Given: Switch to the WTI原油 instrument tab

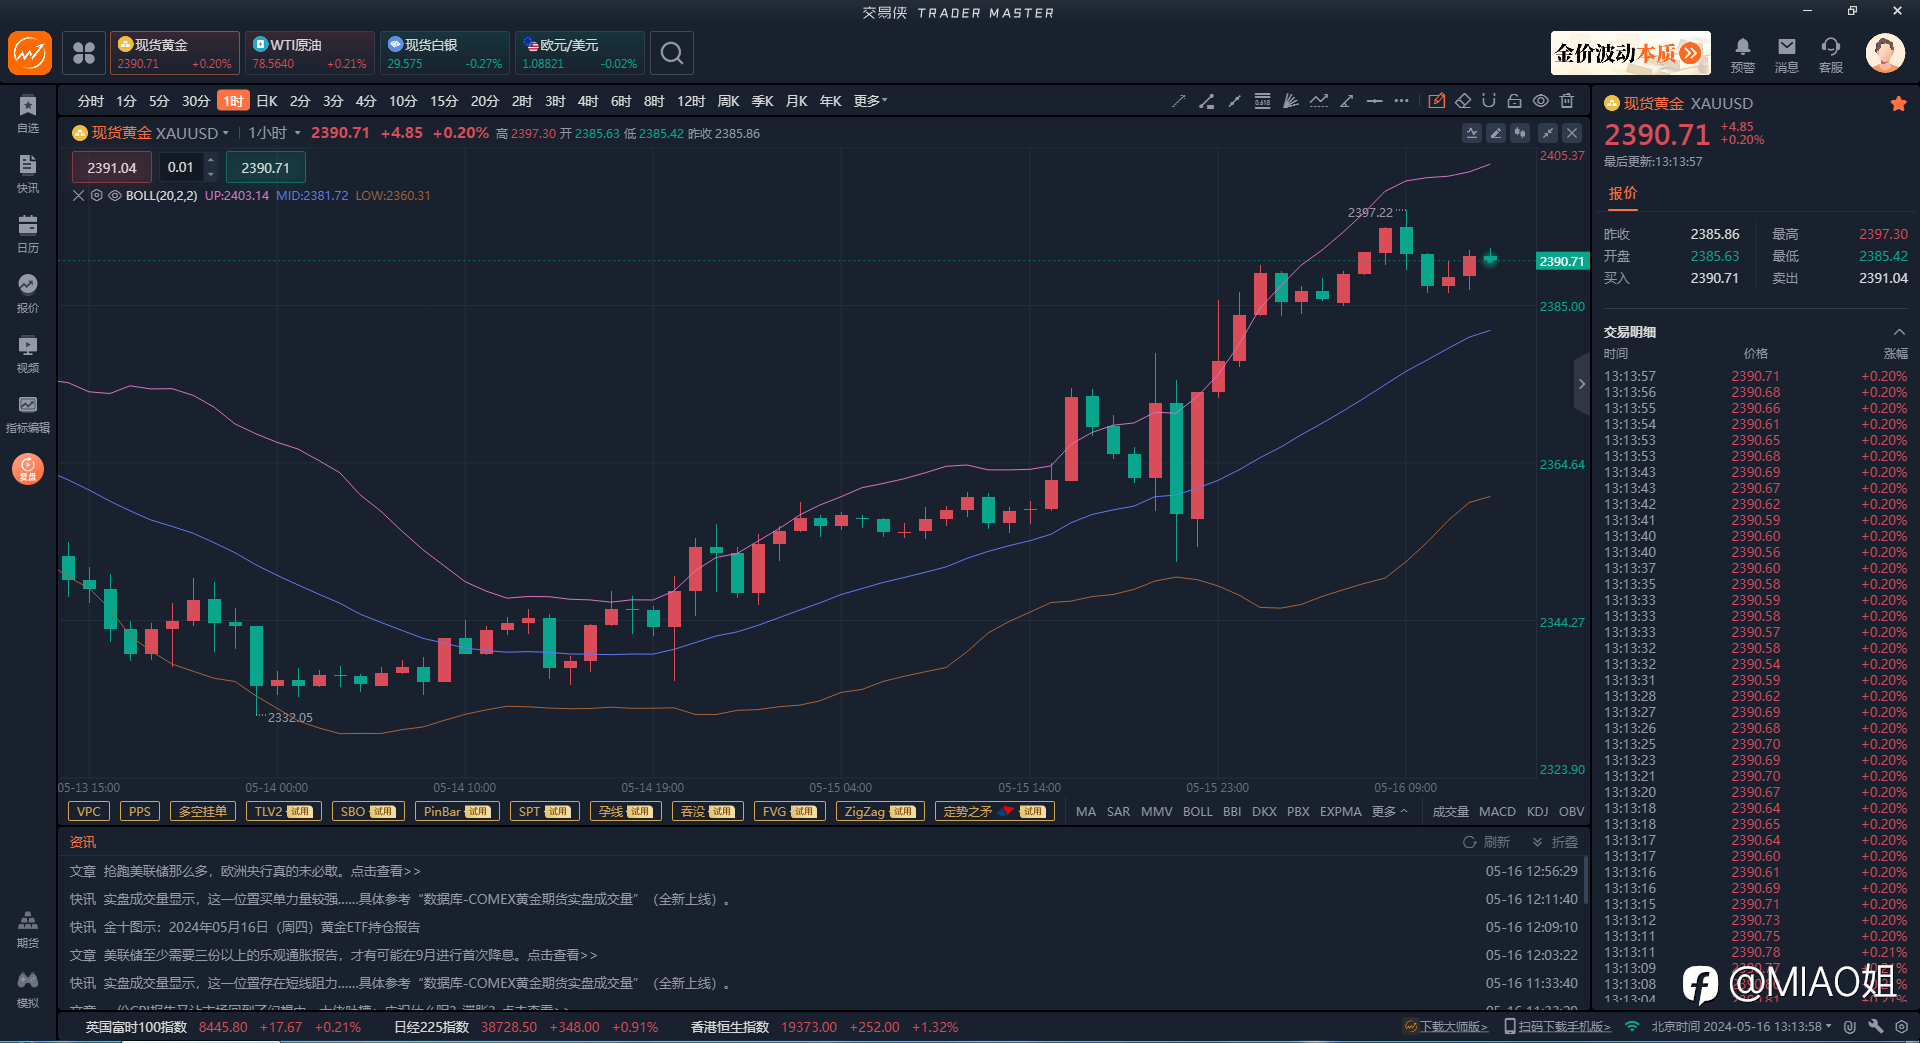Looking at the screenshot, I should [x=310, y=53].
